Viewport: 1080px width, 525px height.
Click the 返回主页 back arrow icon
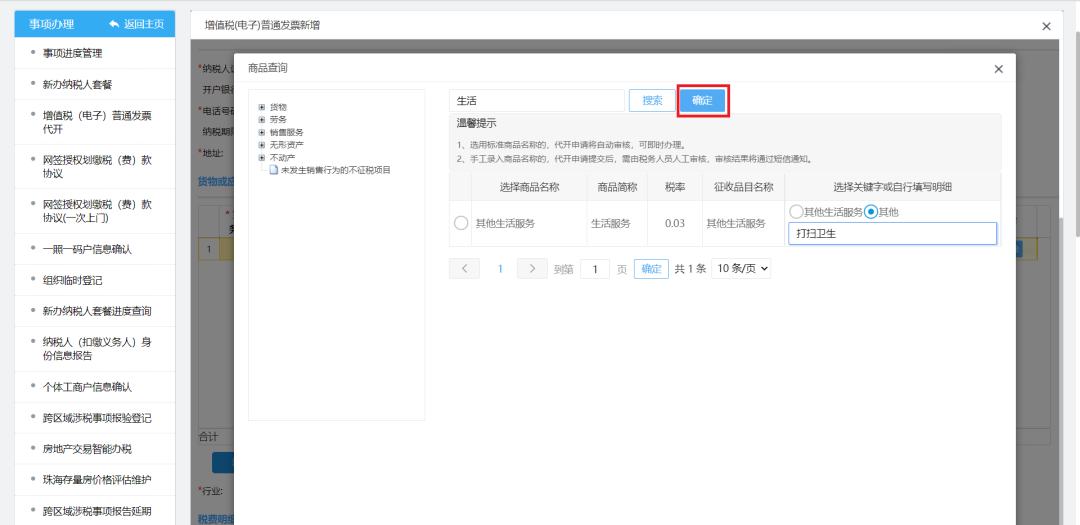point(113,24)
